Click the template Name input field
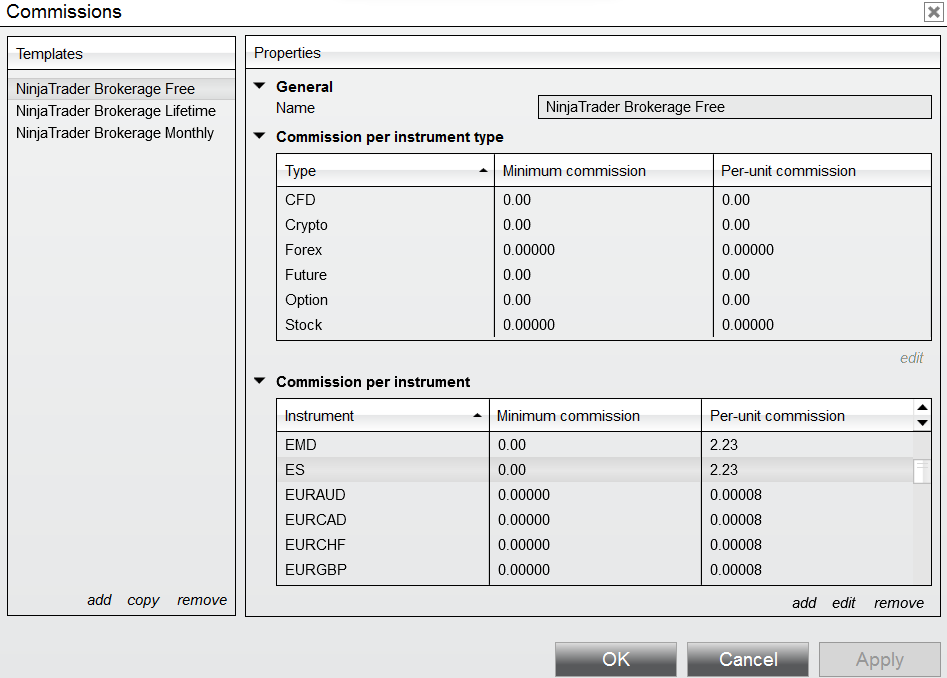This screenshot has height=678, width=947. 734,107
